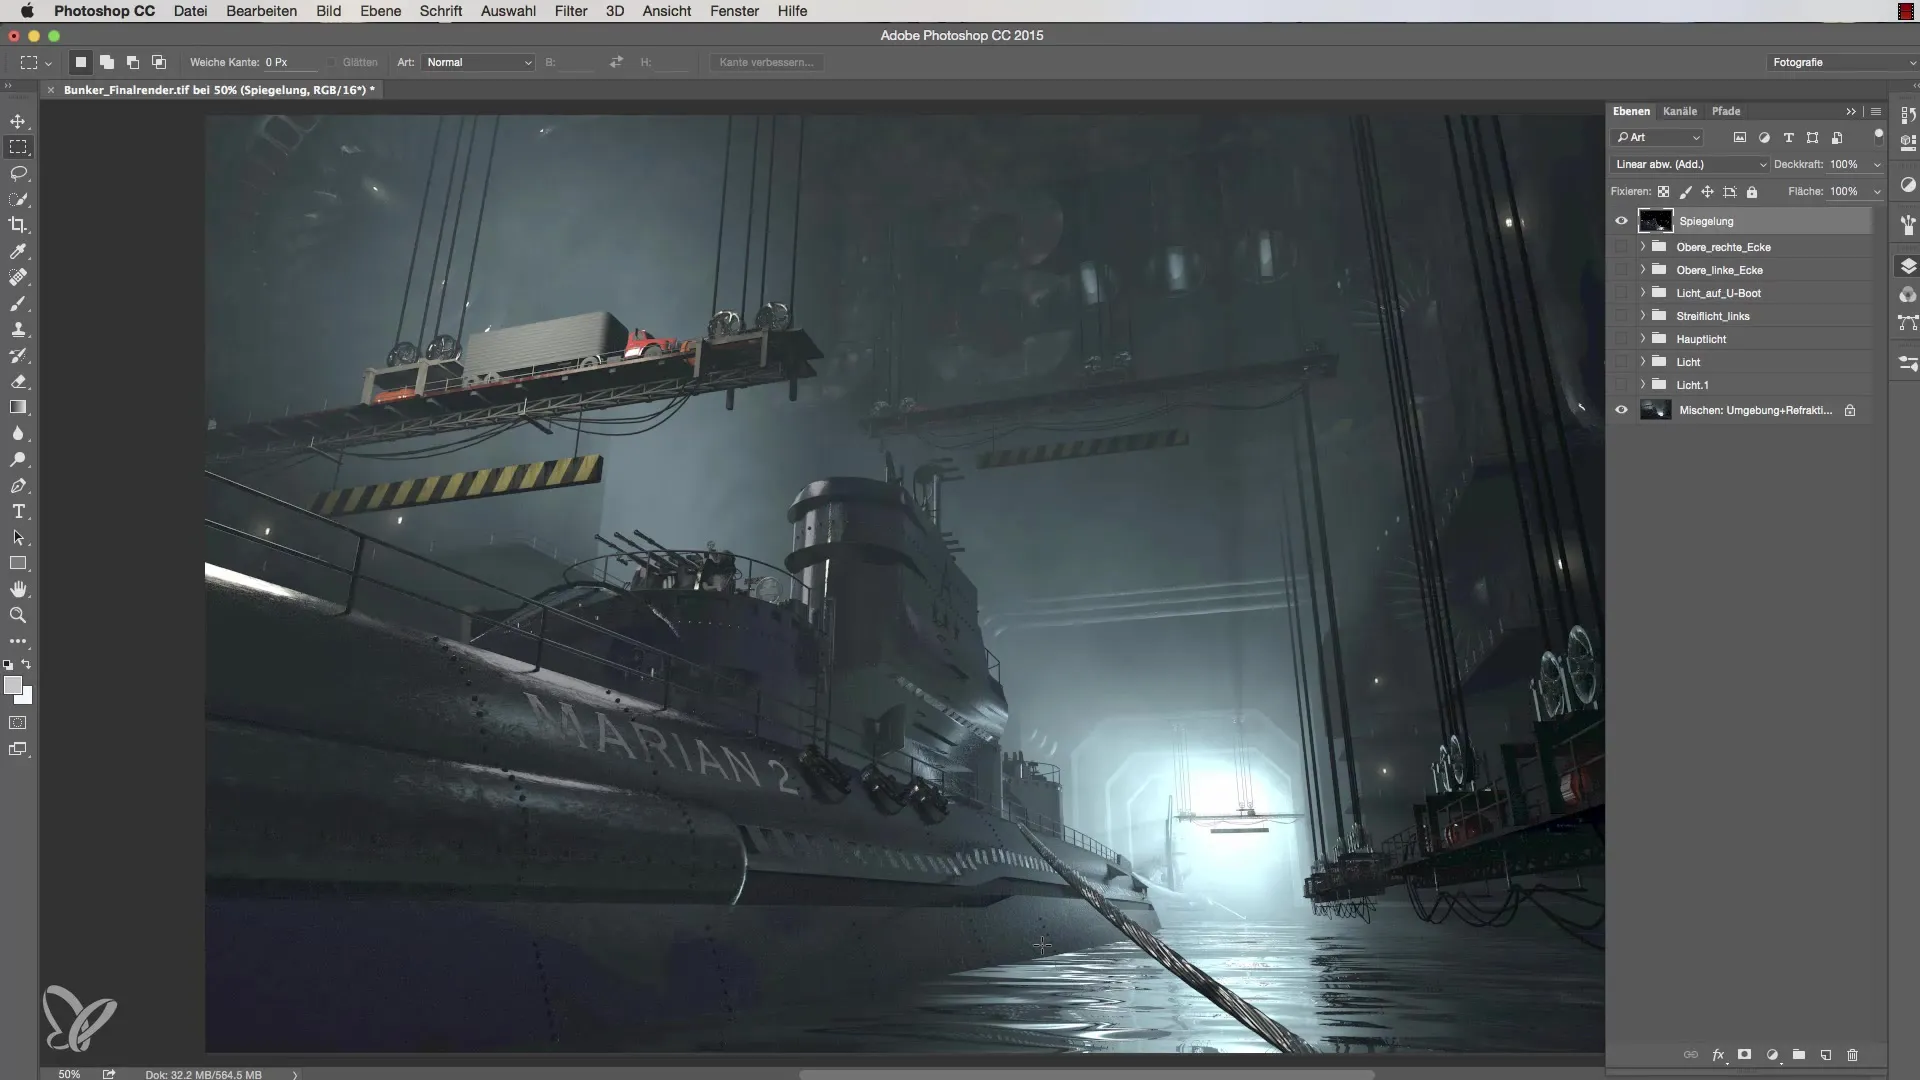This screenshot has height=1080, width=1920.
Task: Hide the Spiegelung layer
Action: click(x=1621, y=221)
